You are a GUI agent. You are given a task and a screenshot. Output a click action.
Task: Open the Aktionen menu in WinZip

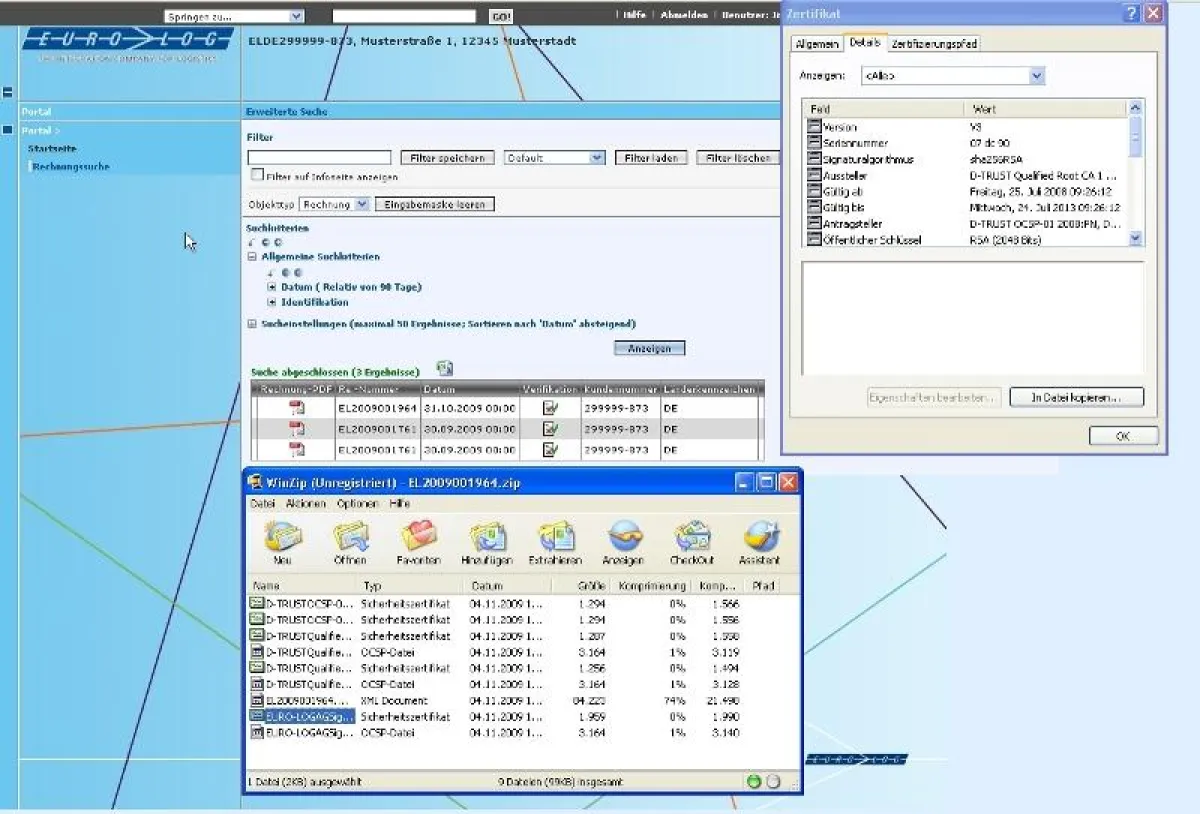click(x=306, y=504)
